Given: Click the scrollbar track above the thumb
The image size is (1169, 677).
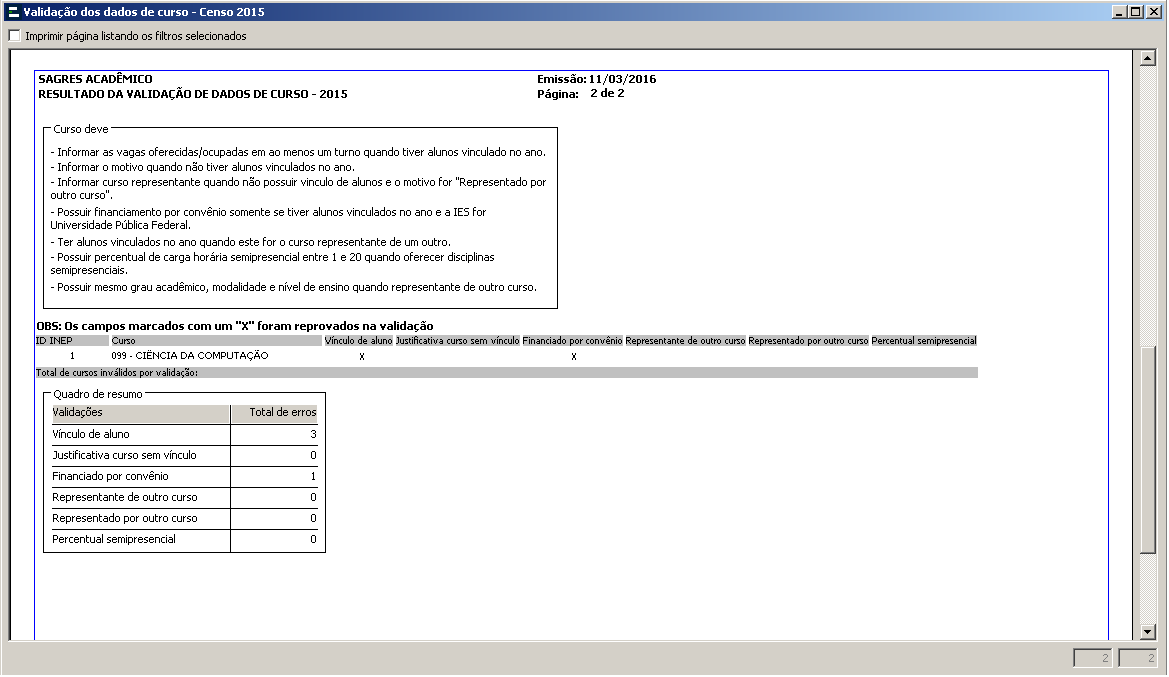Looking at the screenshot, I should (1148, 200).
